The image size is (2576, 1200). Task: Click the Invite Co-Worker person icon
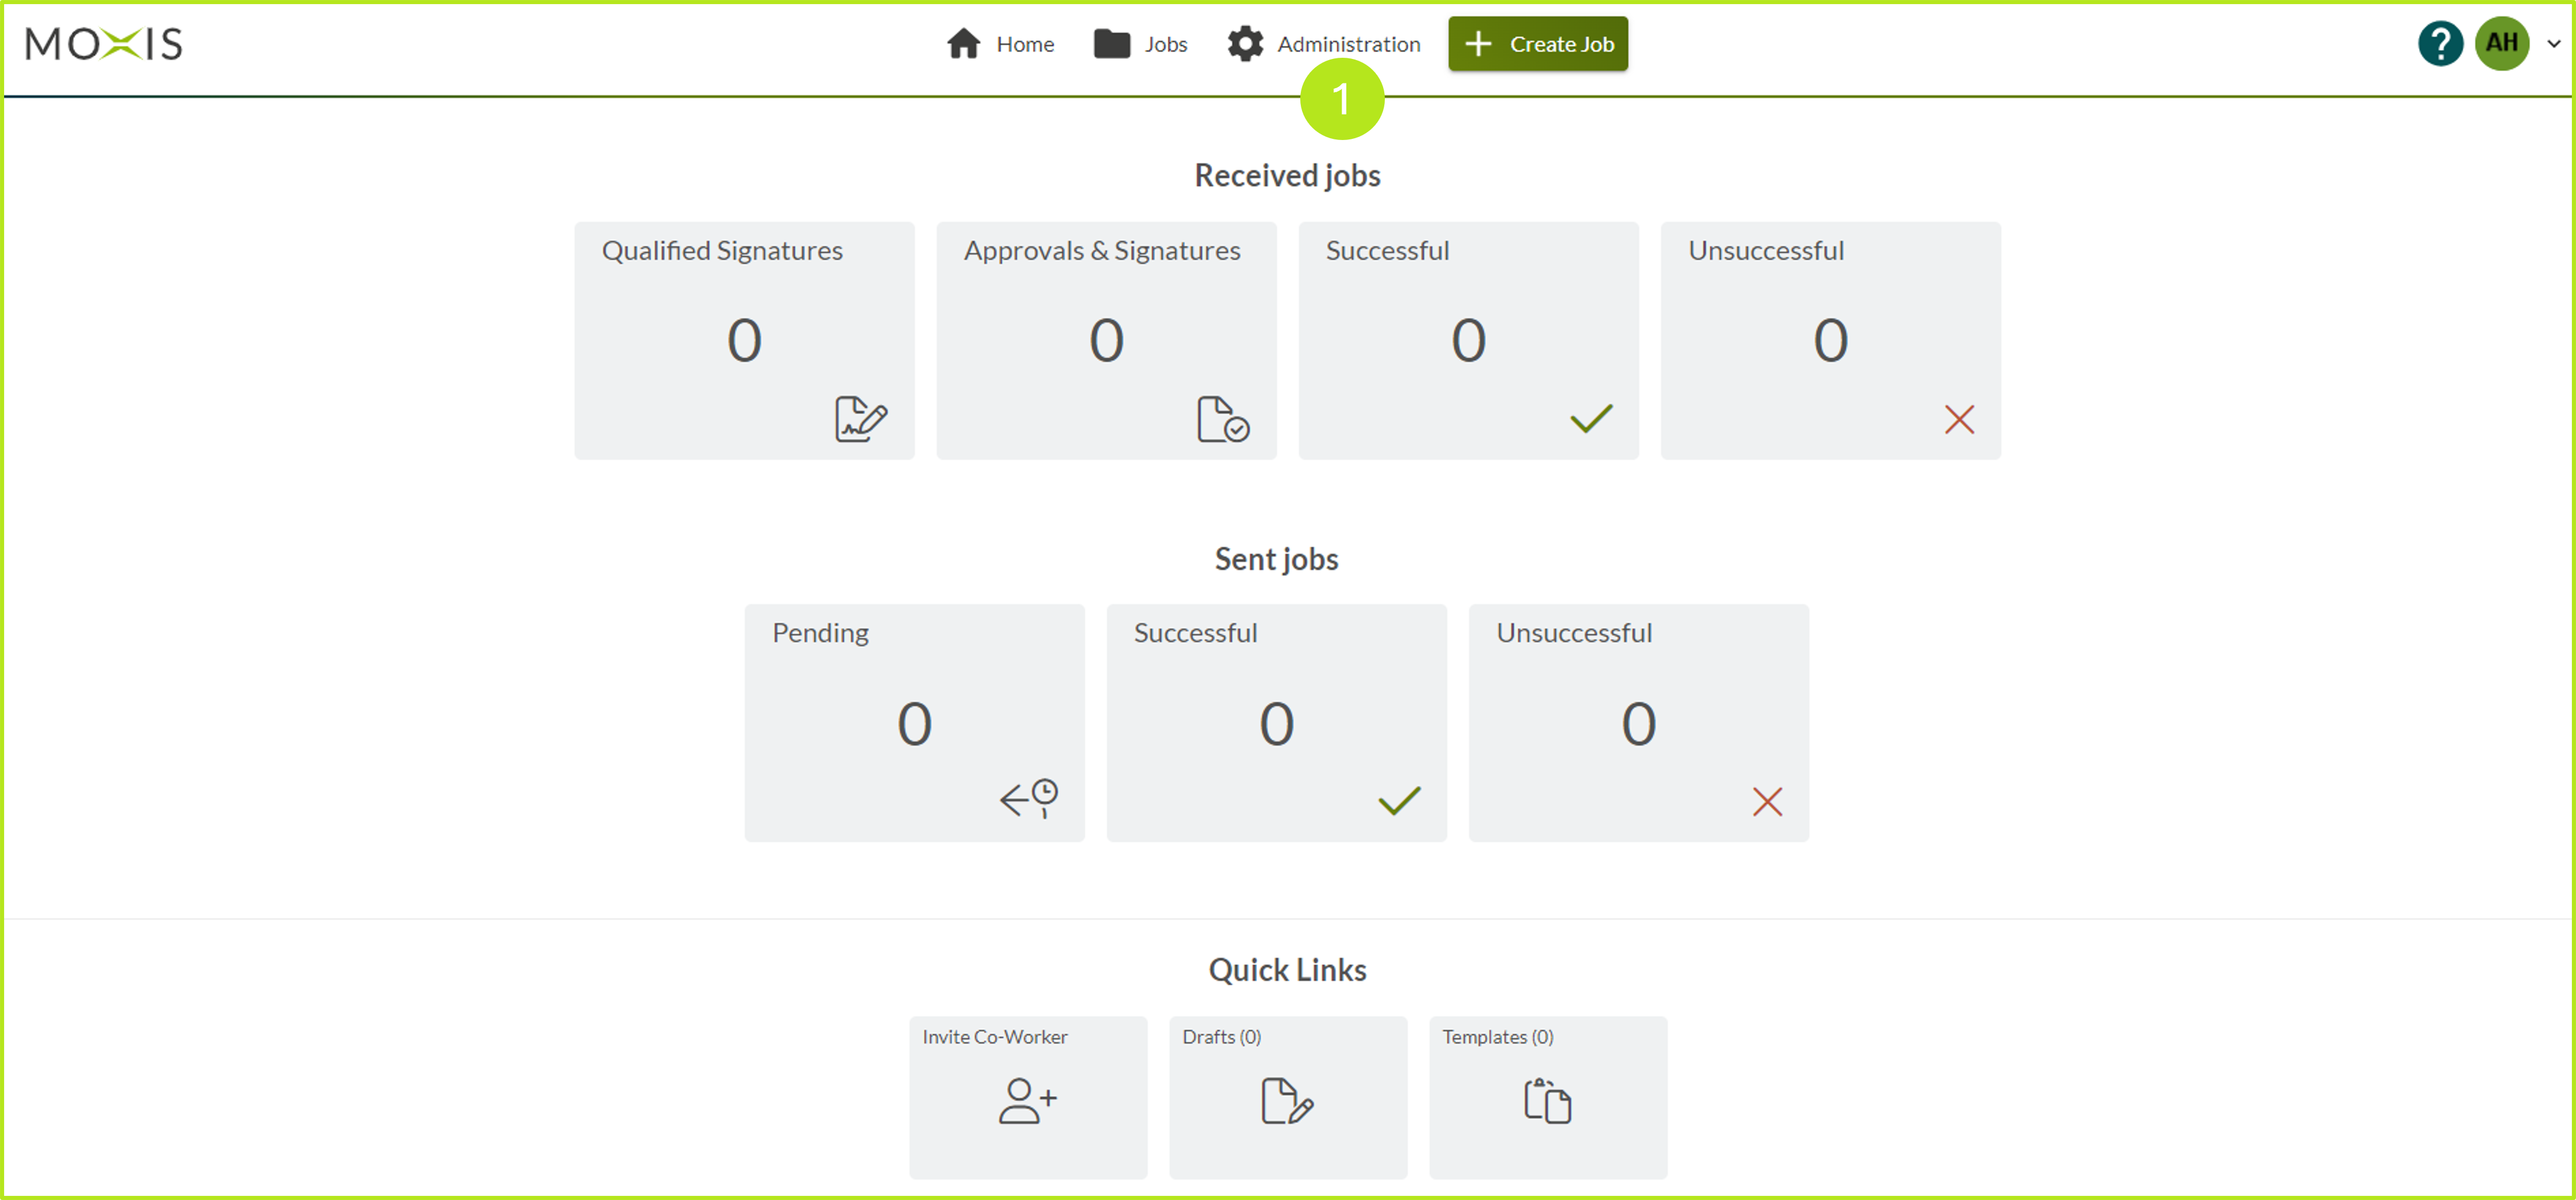[1027, 1101]
